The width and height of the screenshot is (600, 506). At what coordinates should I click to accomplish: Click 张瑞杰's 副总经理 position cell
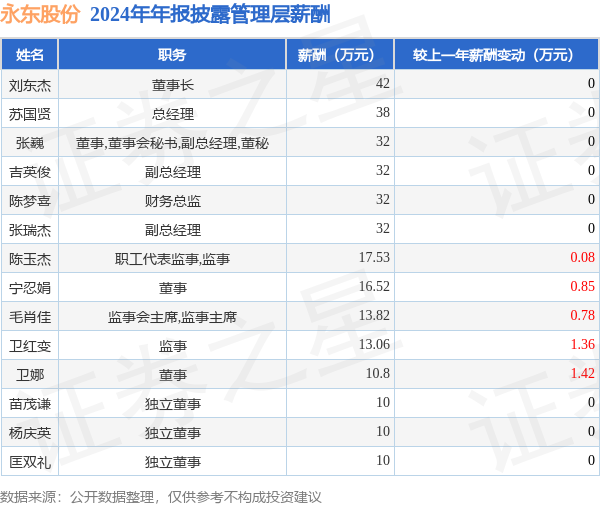pyautogui.click(x=173, y=230)
